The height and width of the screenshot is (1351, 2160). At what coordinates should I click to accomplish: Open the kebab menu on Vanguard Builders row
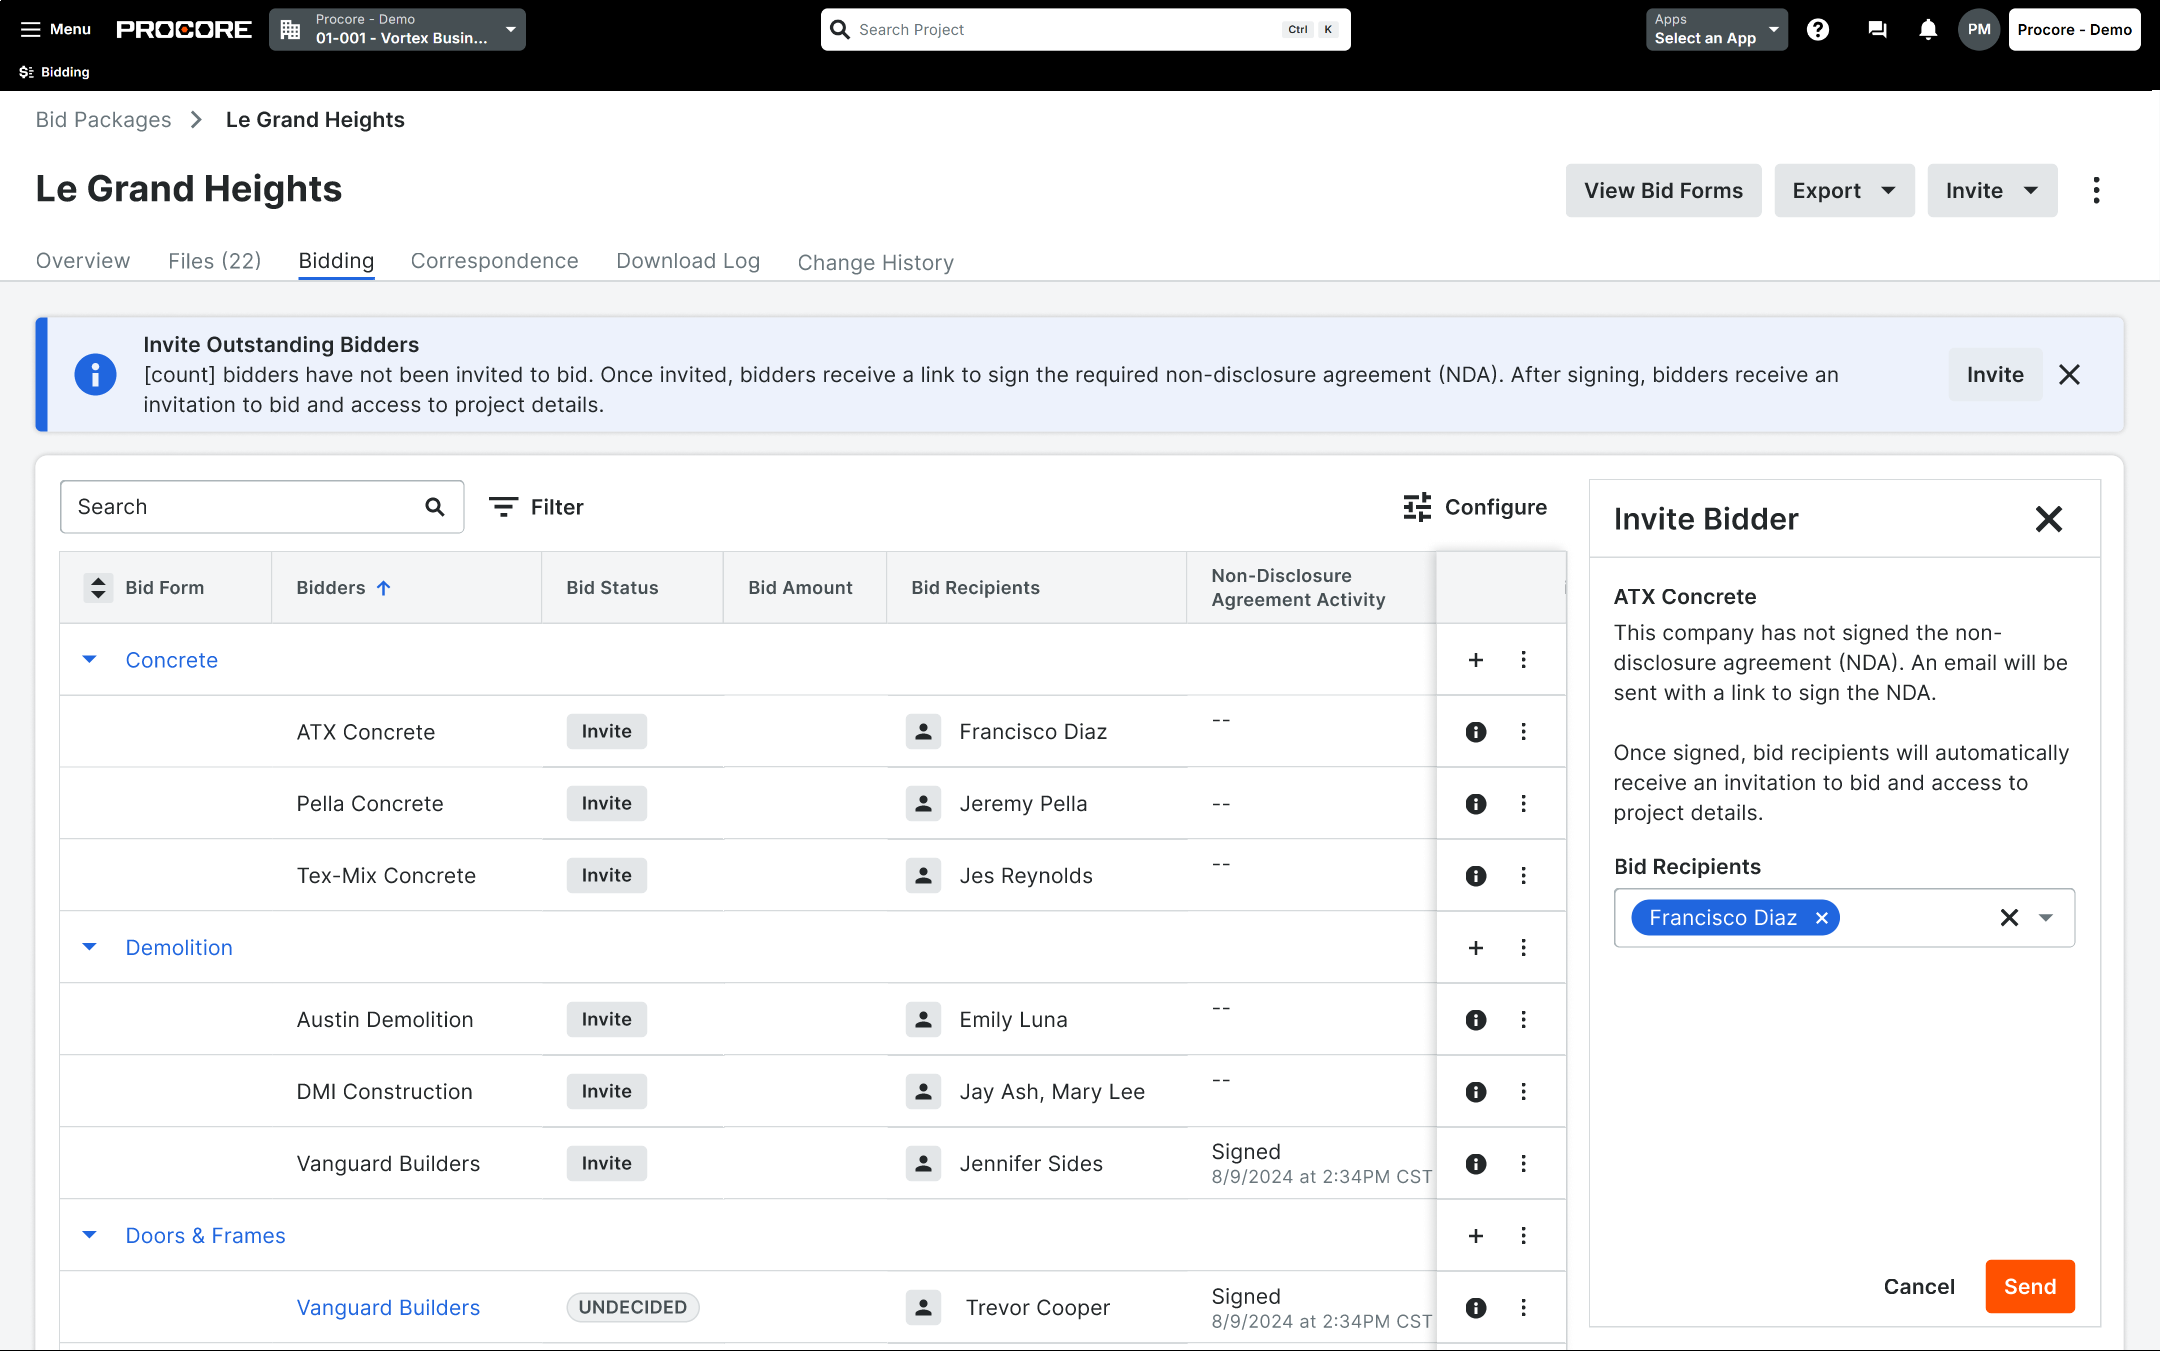click(x=1524, y=1163)
